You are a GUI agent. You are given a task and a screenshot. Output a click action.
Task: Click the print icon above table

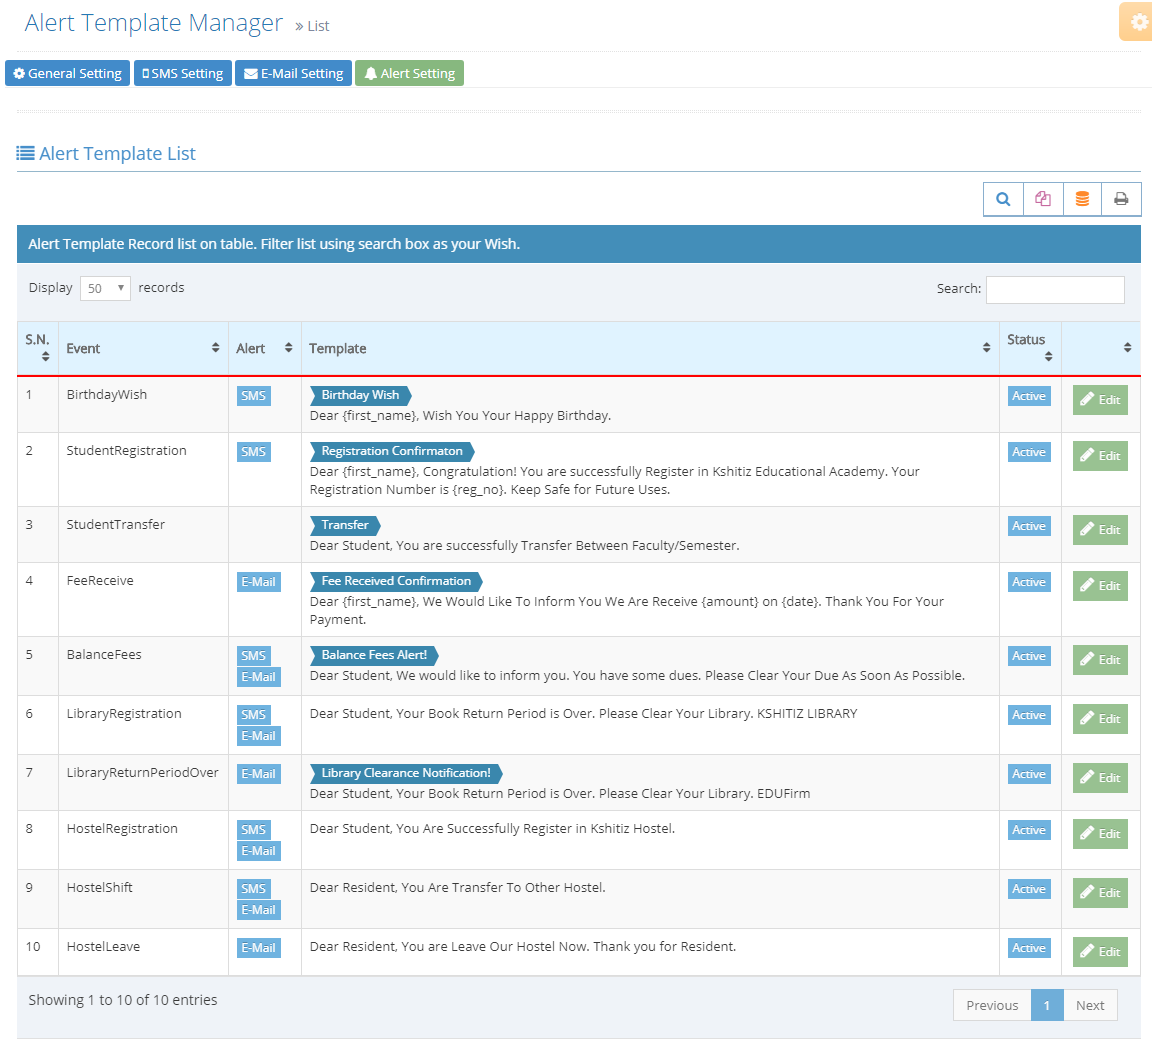coord(1121,199)
